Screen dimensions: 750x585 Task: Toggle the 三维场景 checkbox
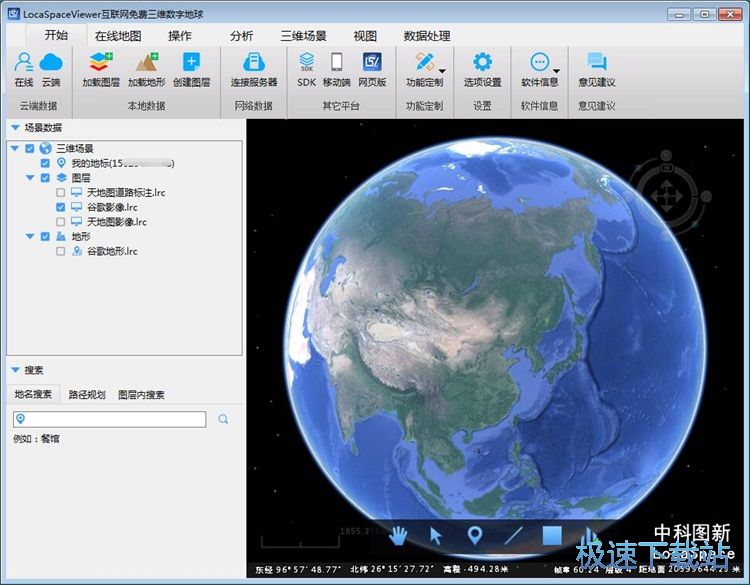(x=30, y=148)
